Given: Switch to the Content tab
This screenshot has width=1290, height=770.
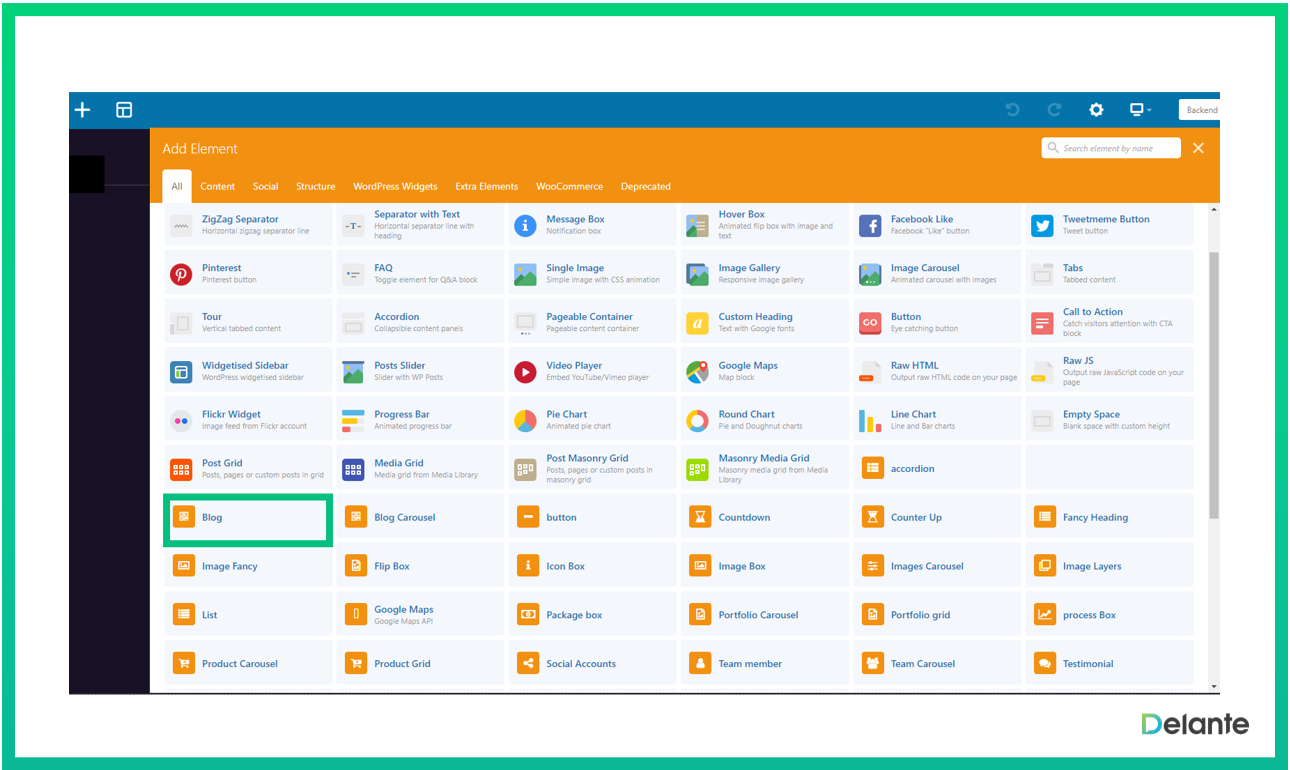Looking at the screenshot, I should coord(218,186).
